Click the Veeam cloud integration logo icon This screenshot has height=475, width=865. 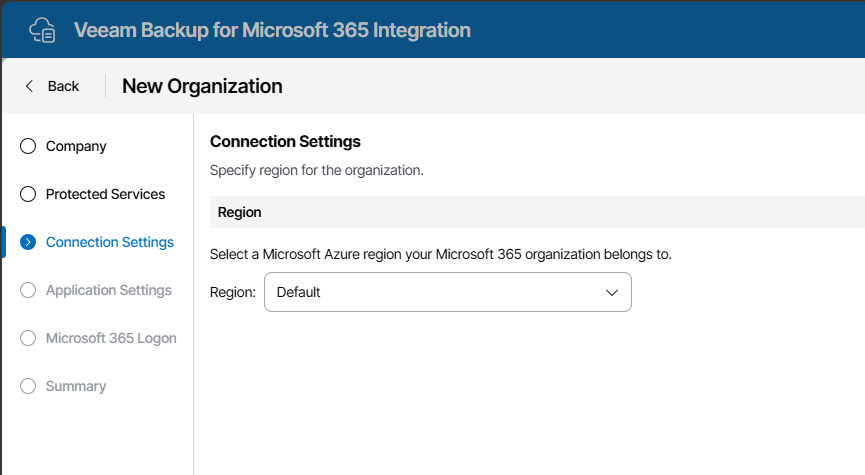pos(42,30)
